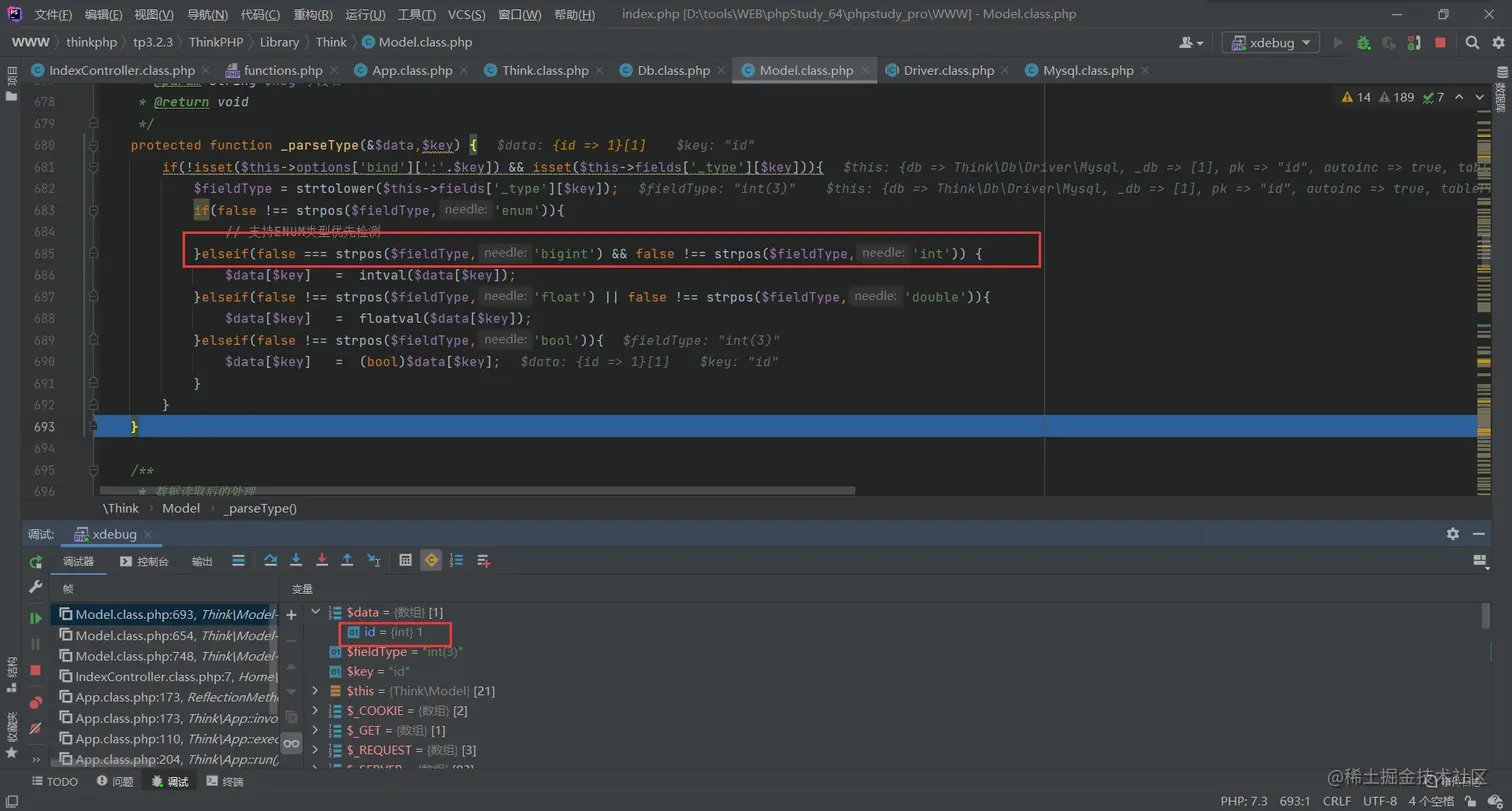Screen dimensions: 1512x811
Task: Click Step Out debugger icon
Action: [x=347, y=560]
